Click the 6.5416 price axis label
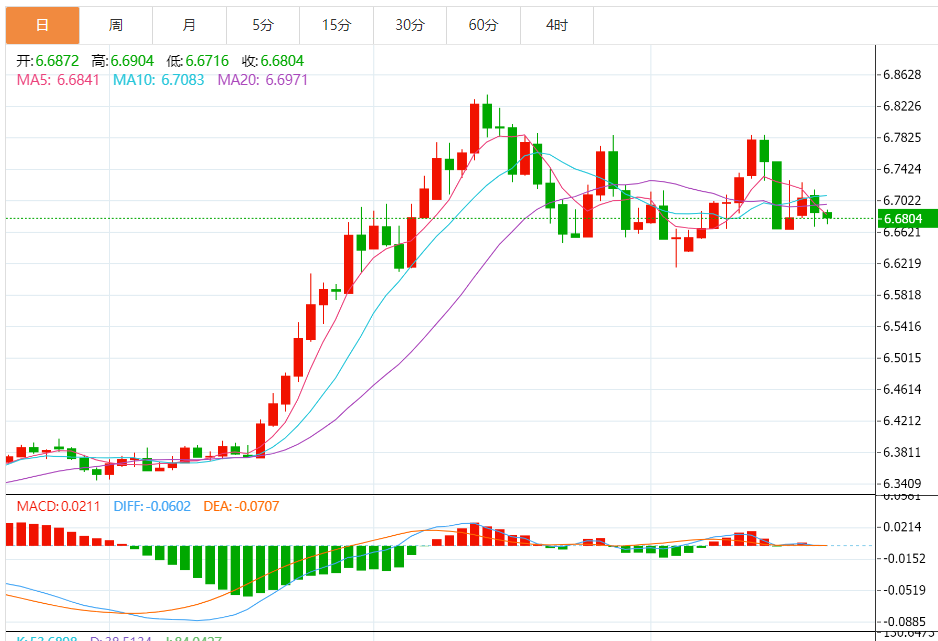Image resolution: width=938 pixels, height=641 pixels. pos(903,326)
